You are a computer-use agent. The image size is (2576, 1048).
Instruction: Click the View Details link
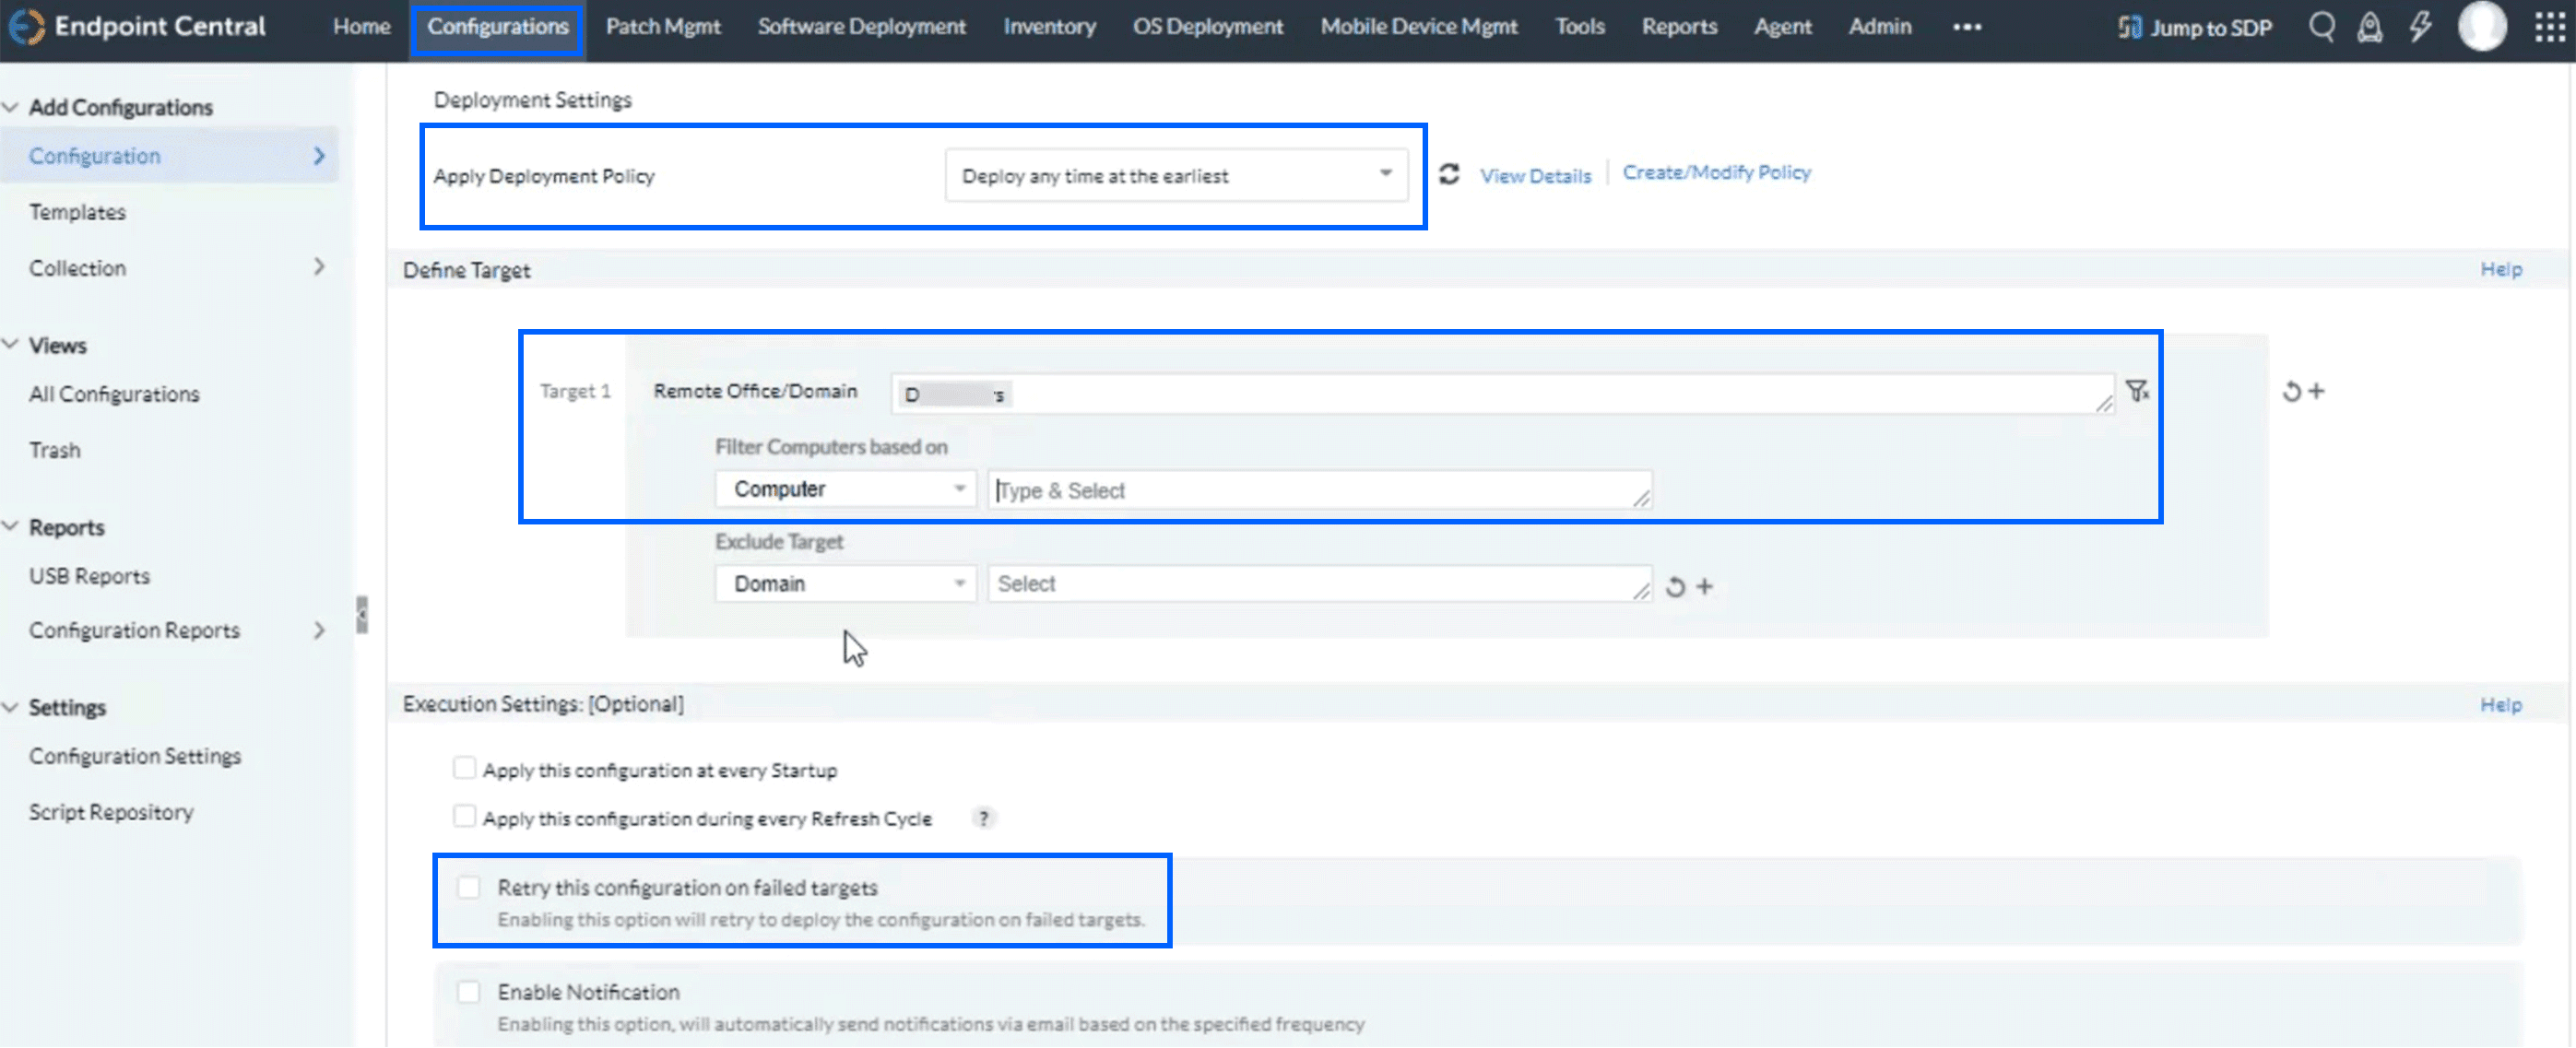point(1535,176)
